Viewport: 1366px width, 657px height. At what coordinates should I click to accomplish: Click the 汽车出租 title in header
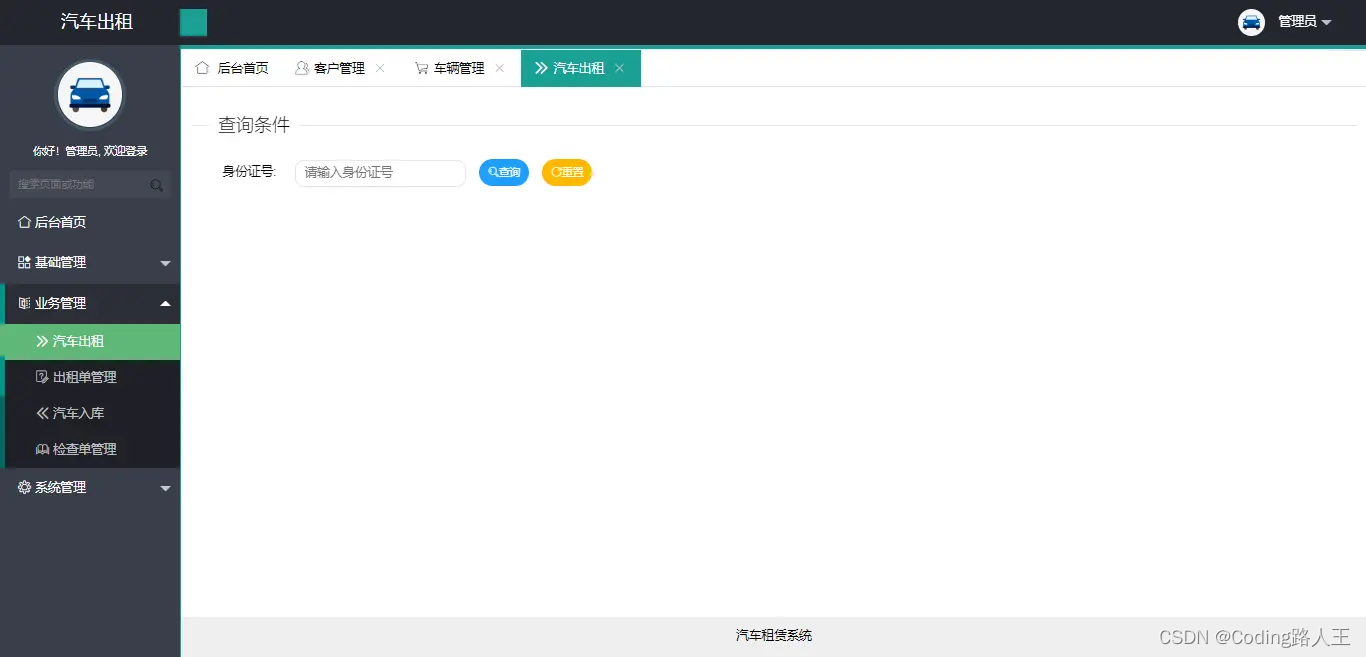point(97,21)
